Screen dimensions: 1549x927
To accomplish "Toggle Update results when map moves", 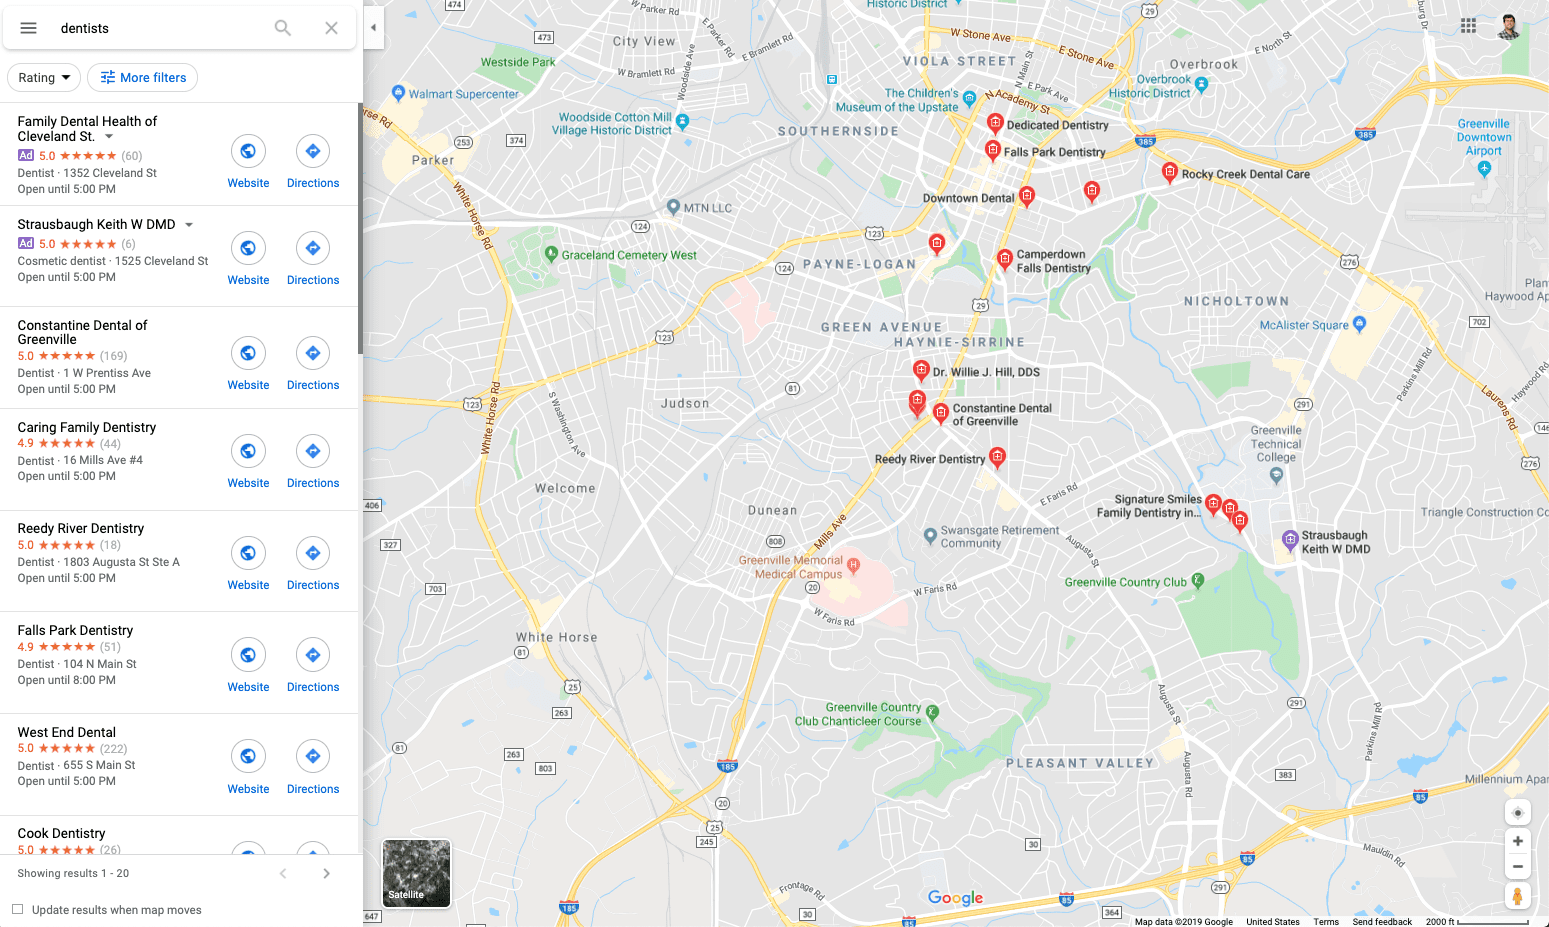I will [x=17, y=909].
